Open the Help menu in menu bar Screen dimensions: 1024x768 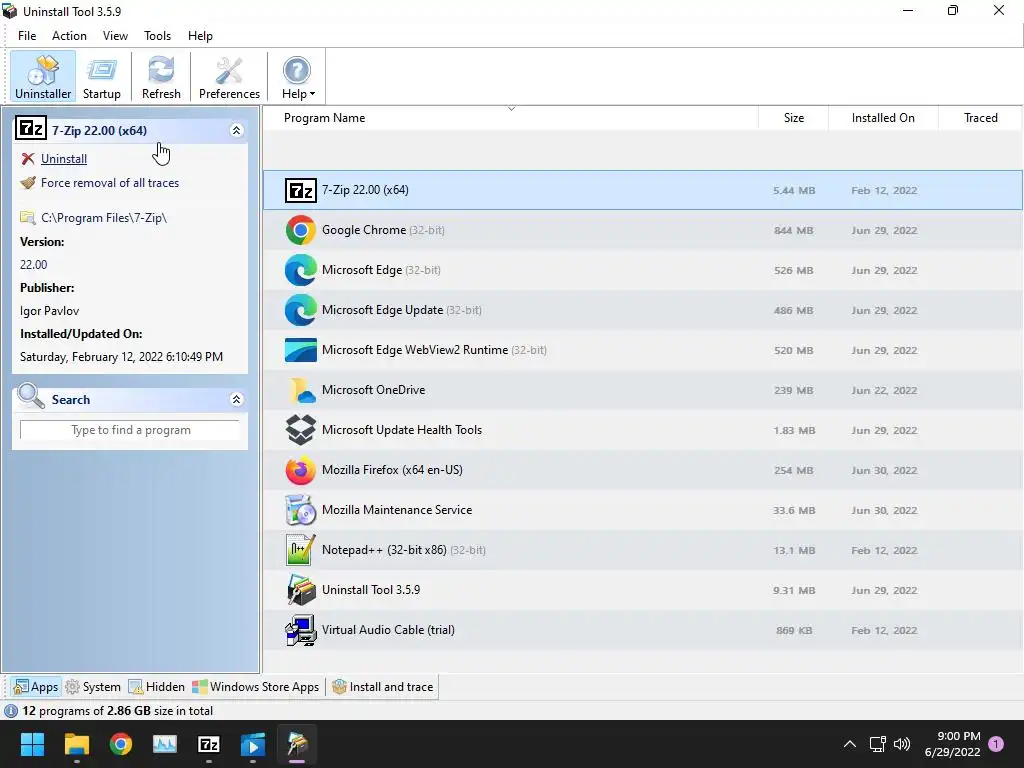coord(200,36)
